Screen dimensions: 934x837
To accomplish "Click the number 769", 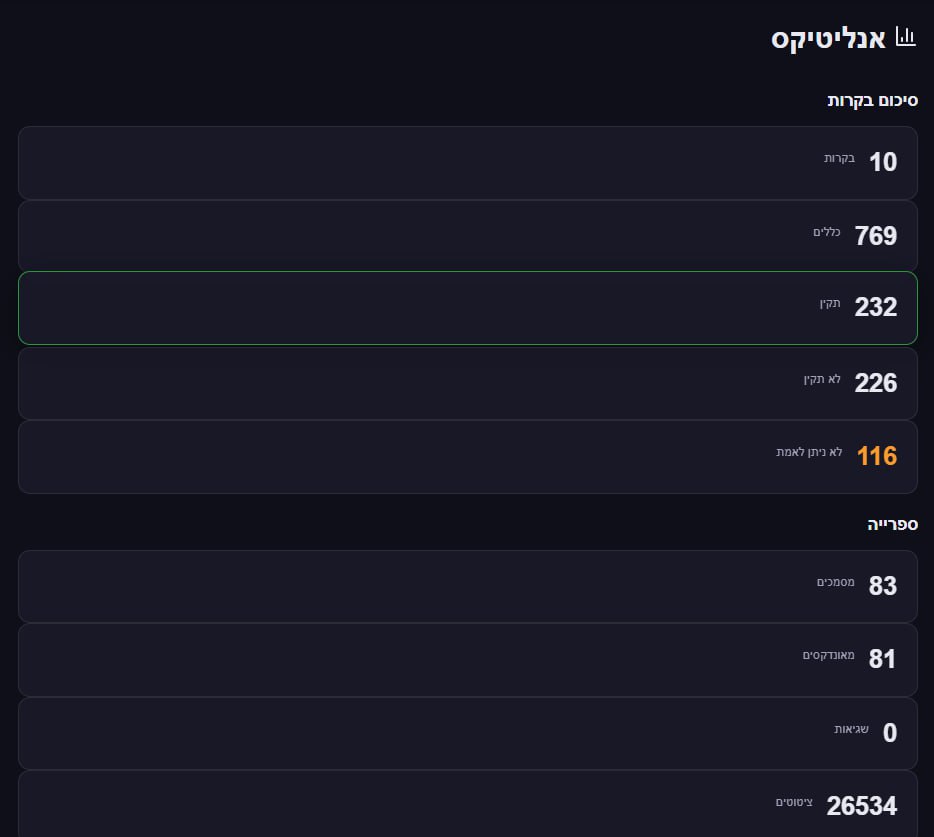I will coord(876,236).
